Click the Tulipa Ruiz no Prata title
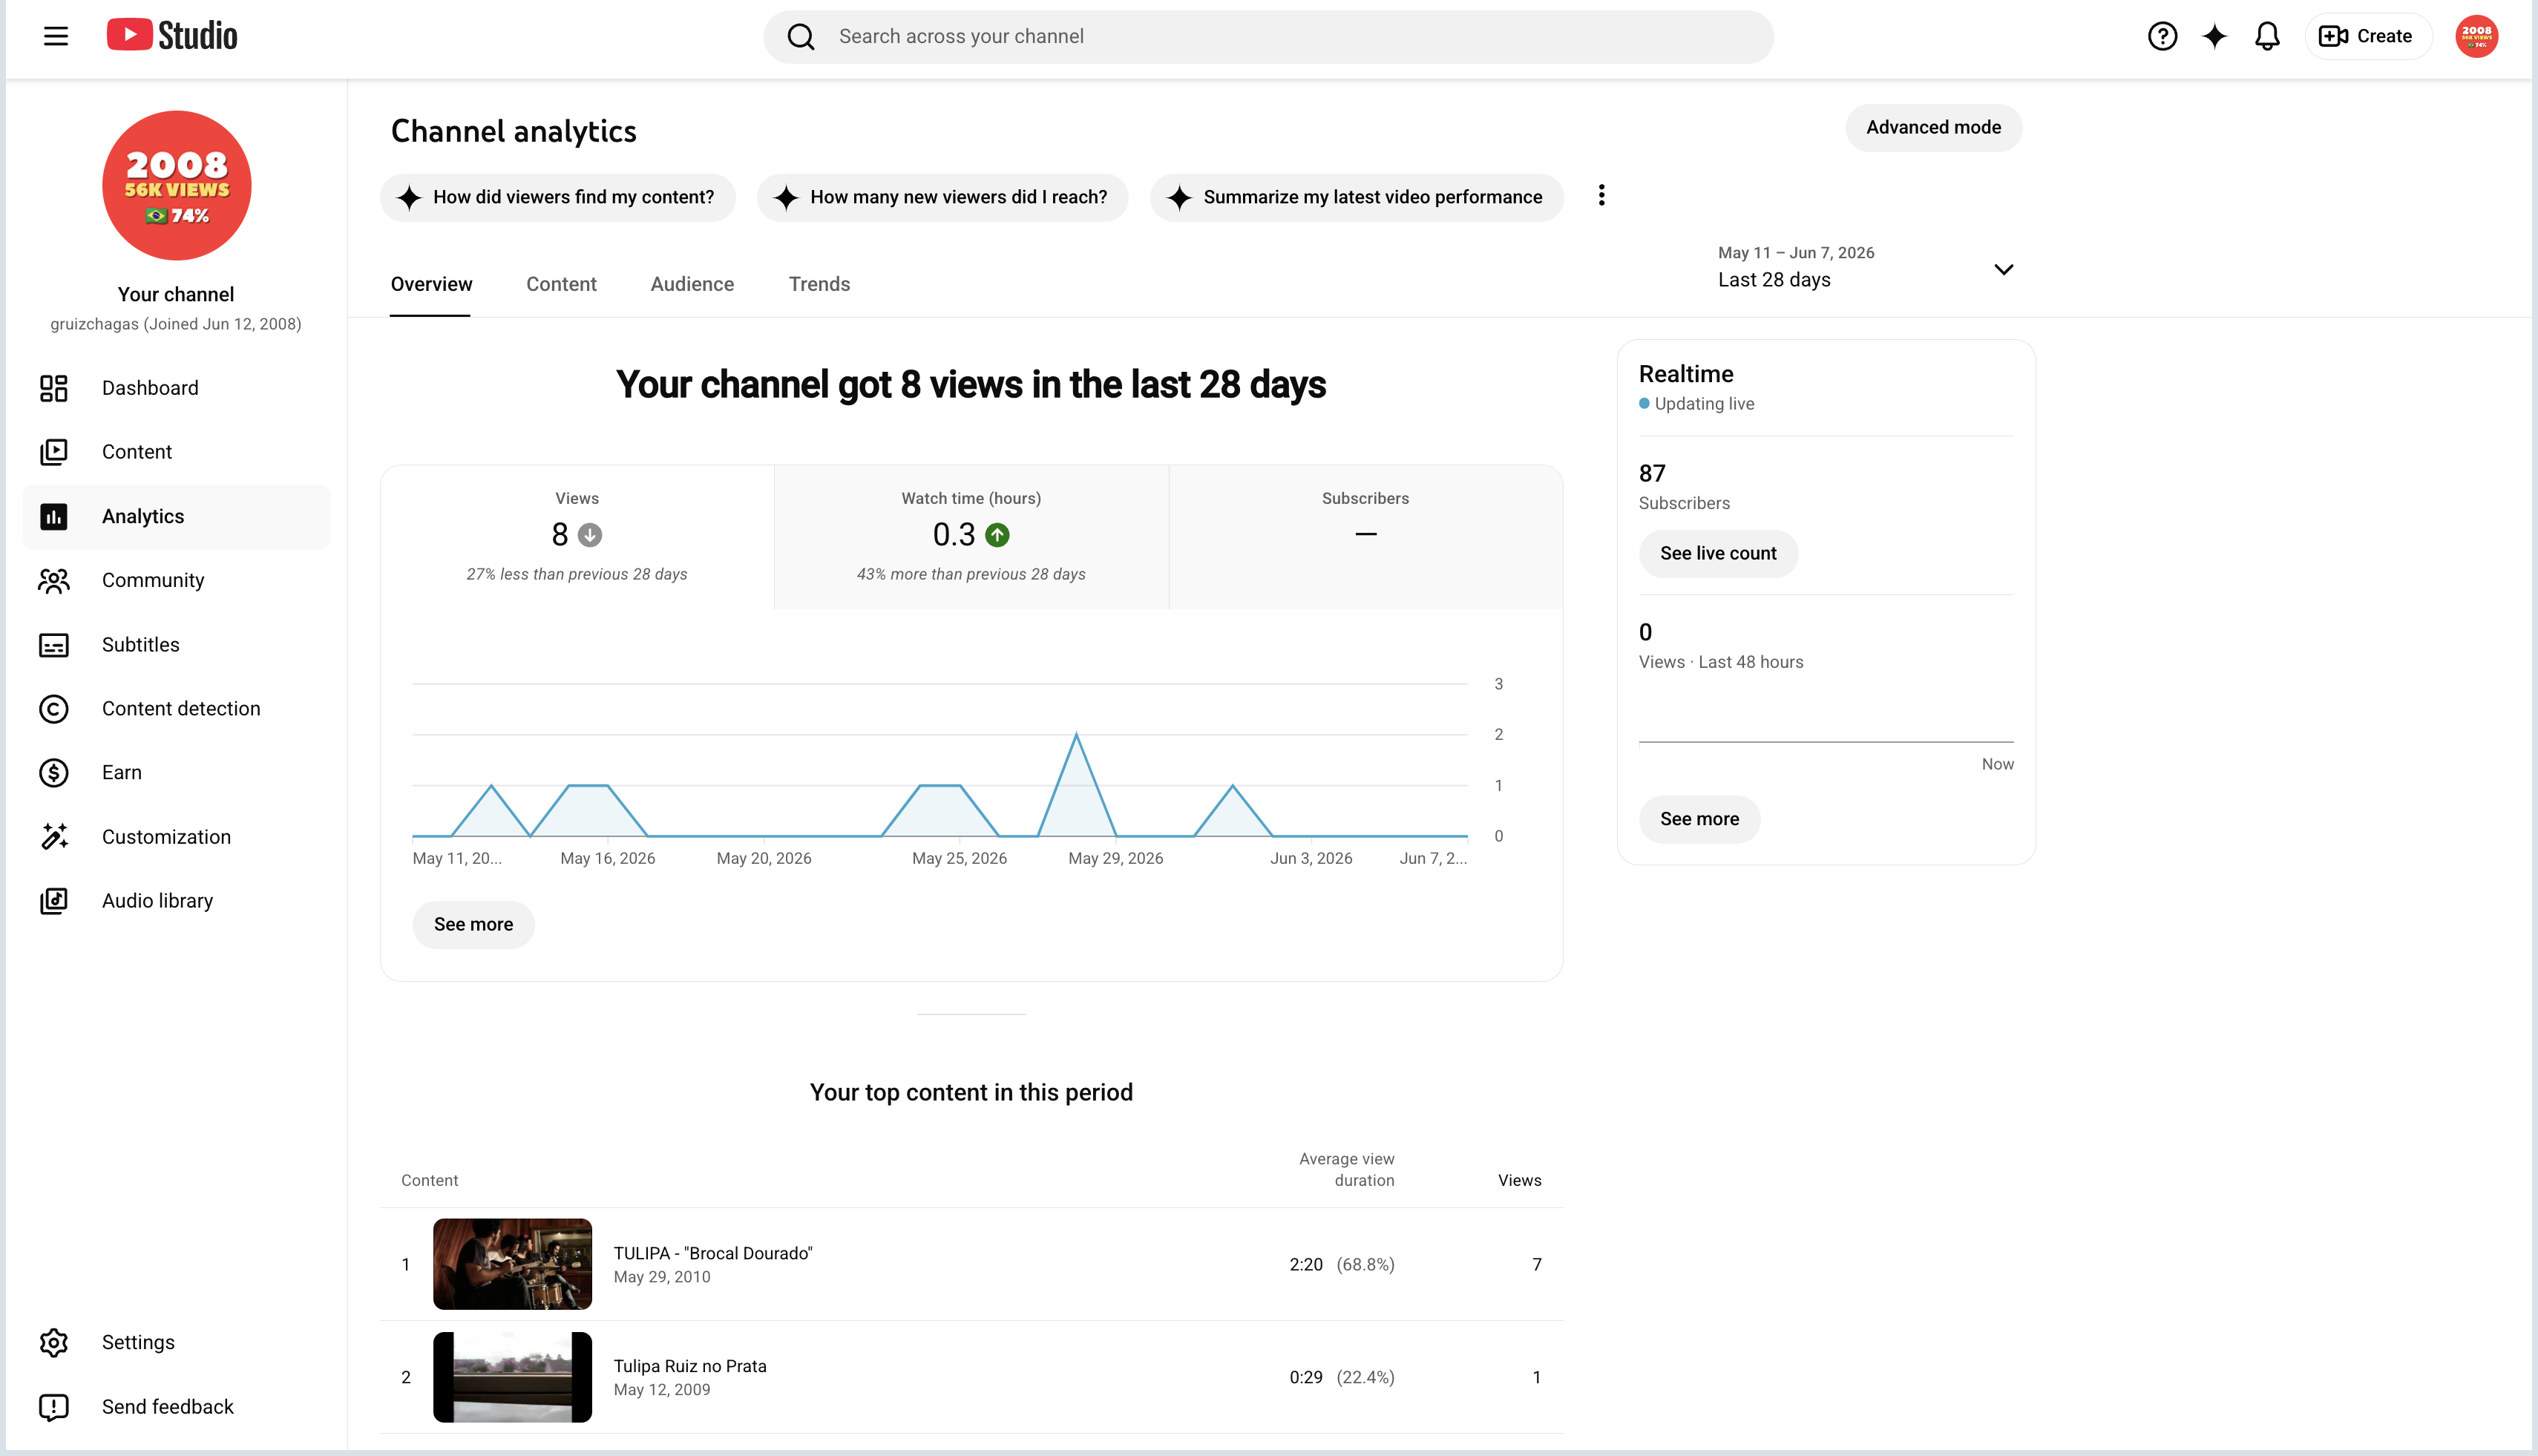 coord(690,1366)
